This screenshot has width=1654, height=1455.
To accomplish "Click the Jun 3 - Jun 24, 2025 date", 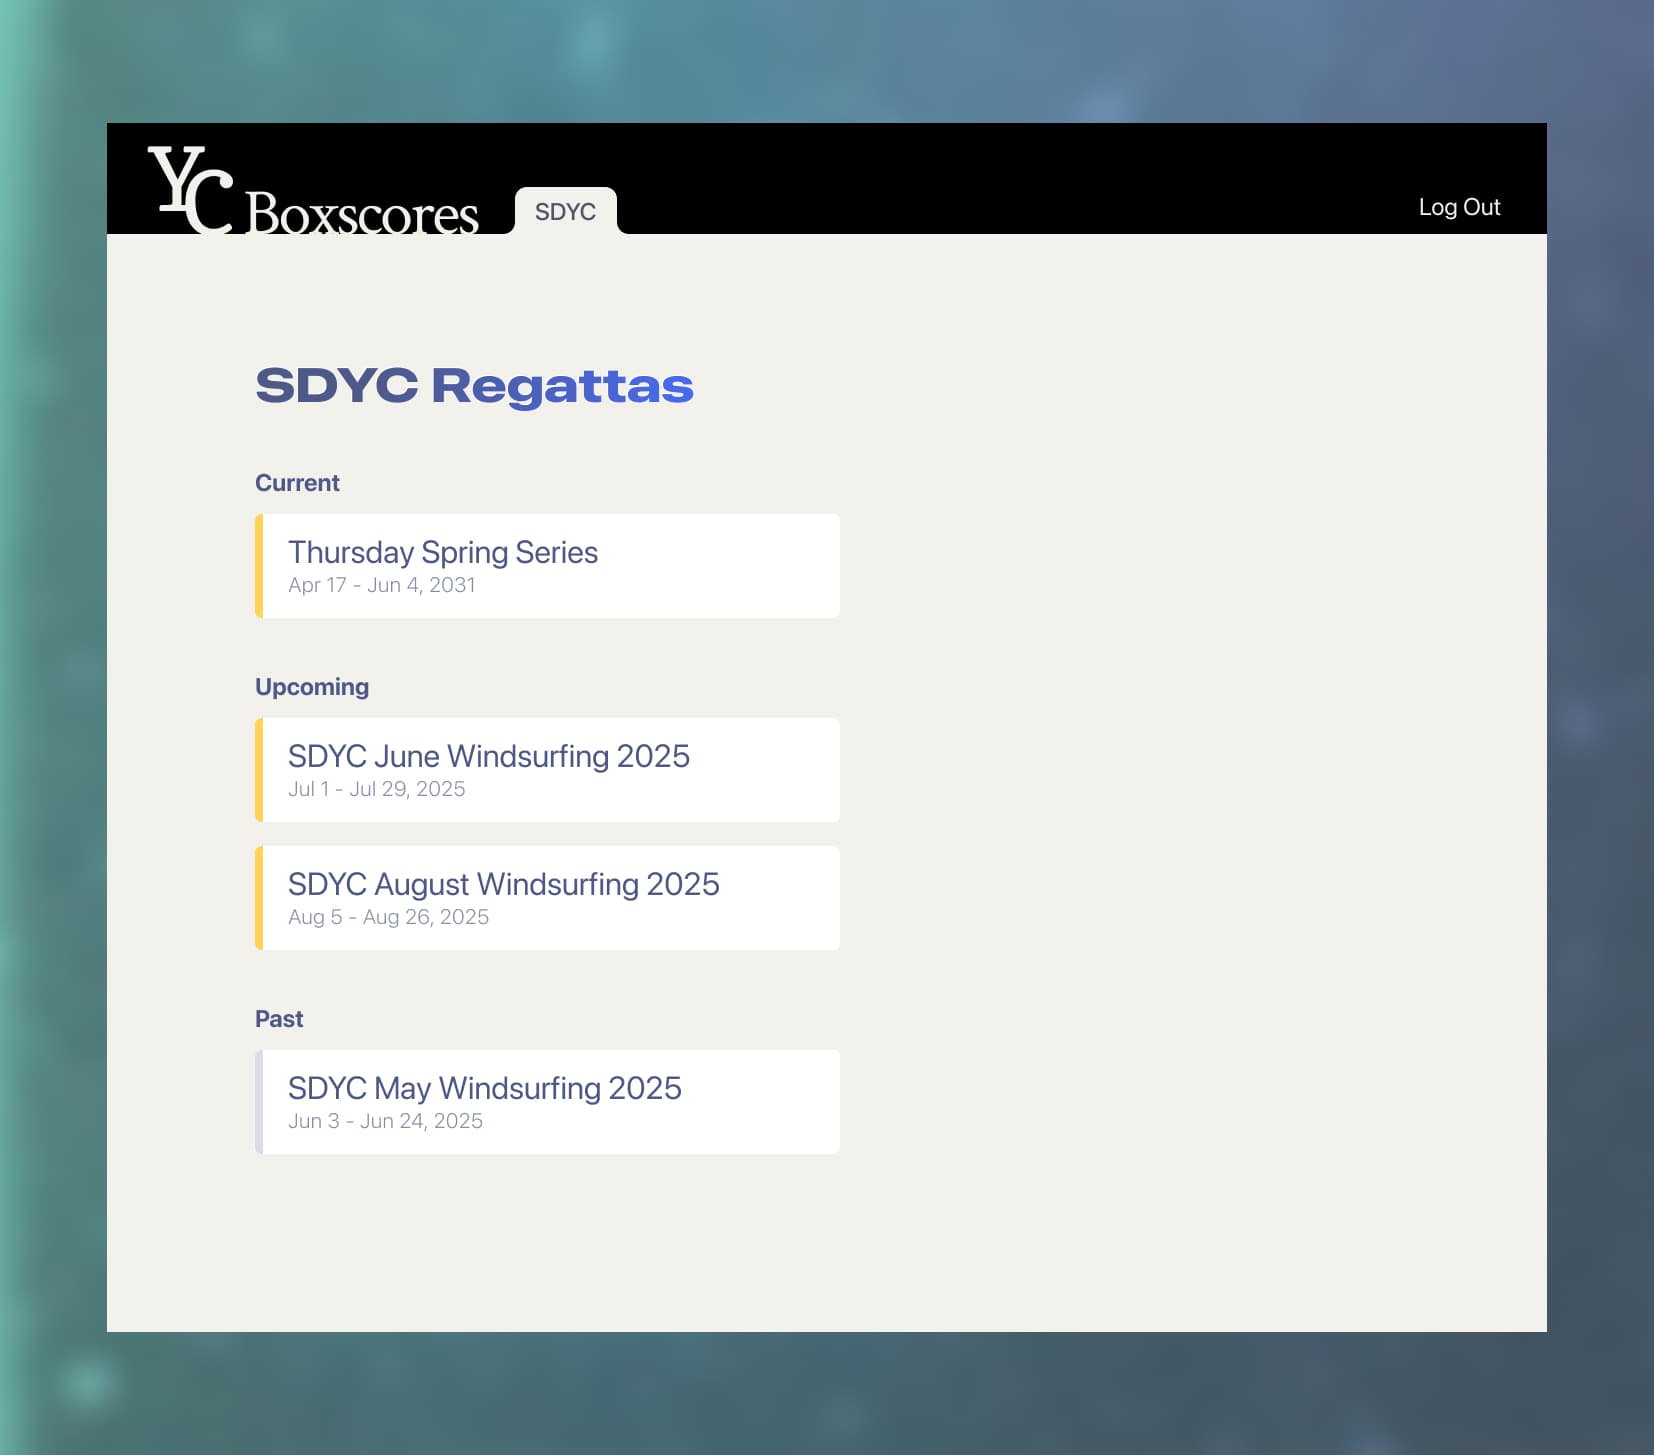I will point(385,1121).
